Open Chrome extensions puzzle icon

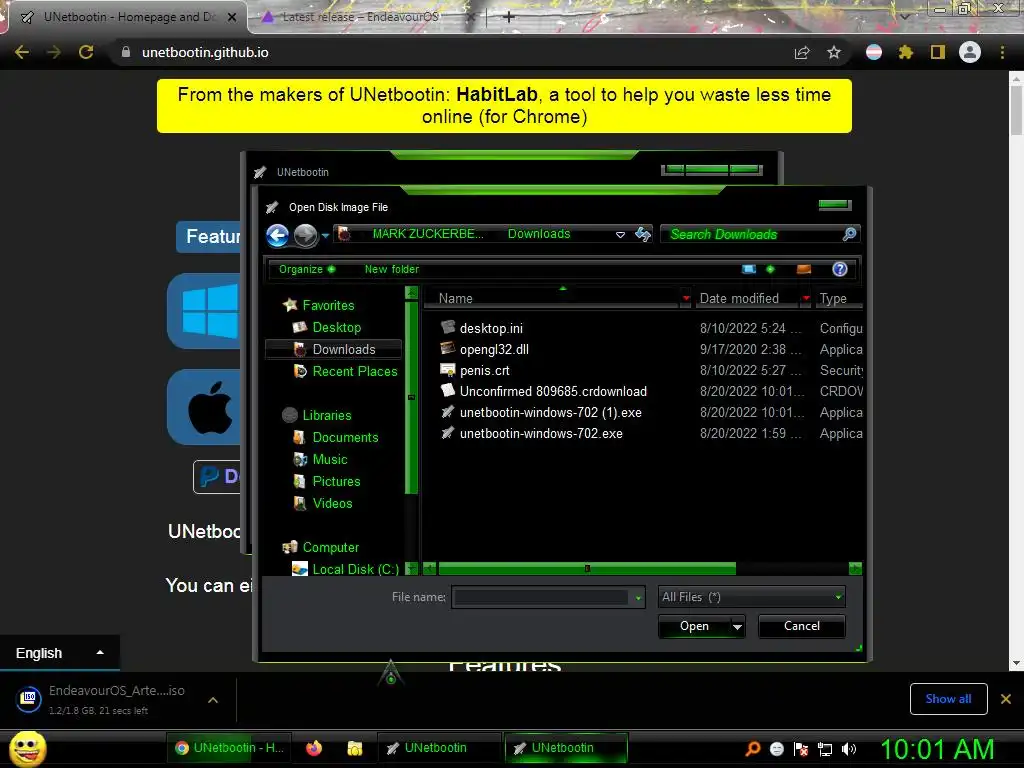coord(906,52)
